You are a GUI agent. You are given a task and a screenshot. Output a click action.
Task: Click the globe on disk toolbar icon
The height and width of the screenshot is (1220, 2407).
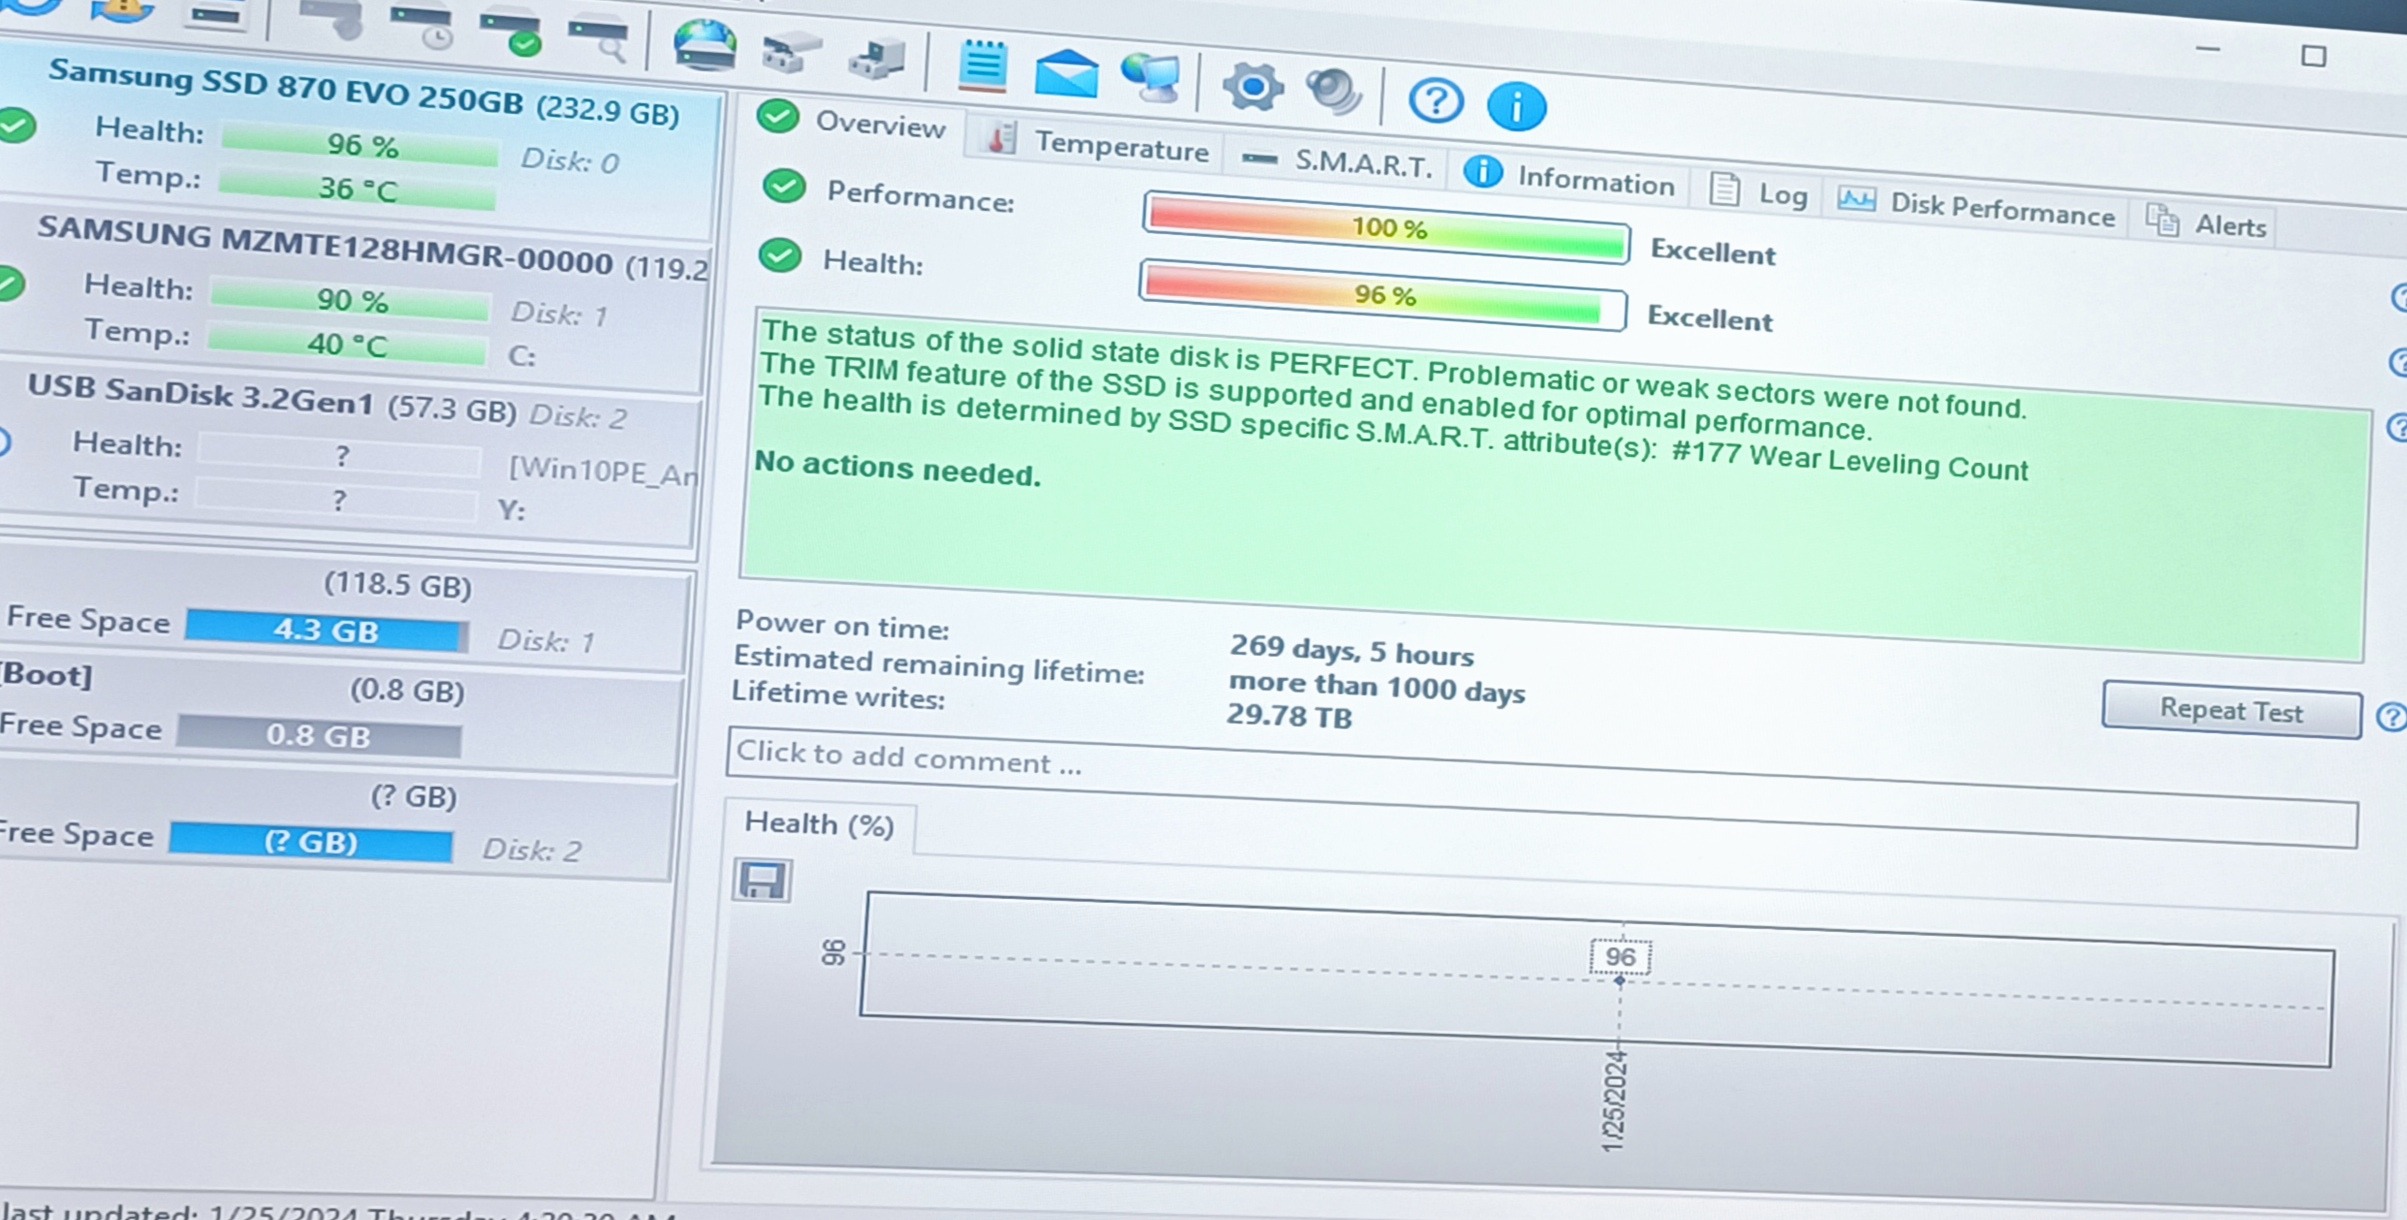(x=704, y=47)
